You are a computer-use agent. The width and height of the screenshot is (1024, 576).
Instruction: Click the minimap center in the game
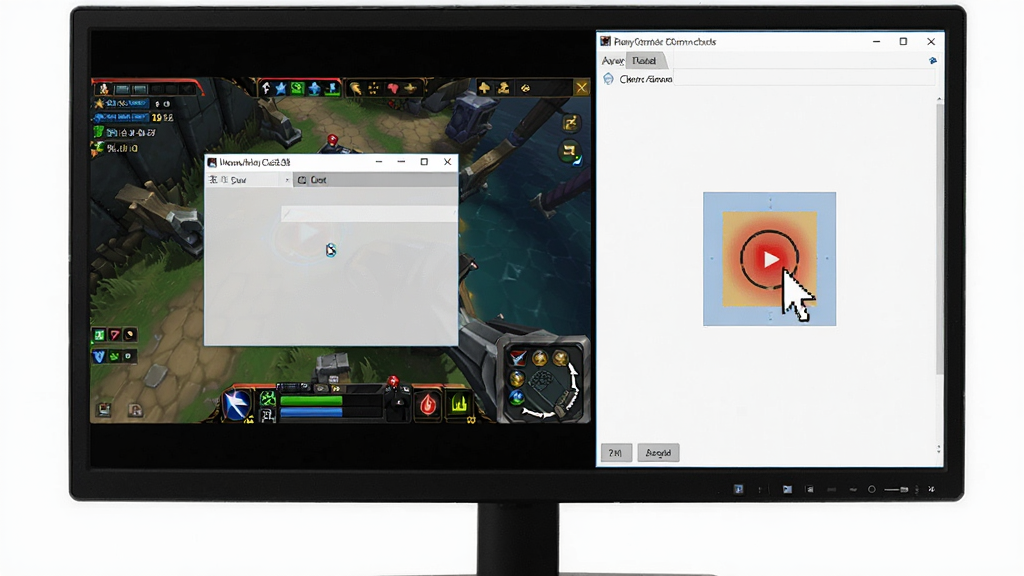coord(545,385)
